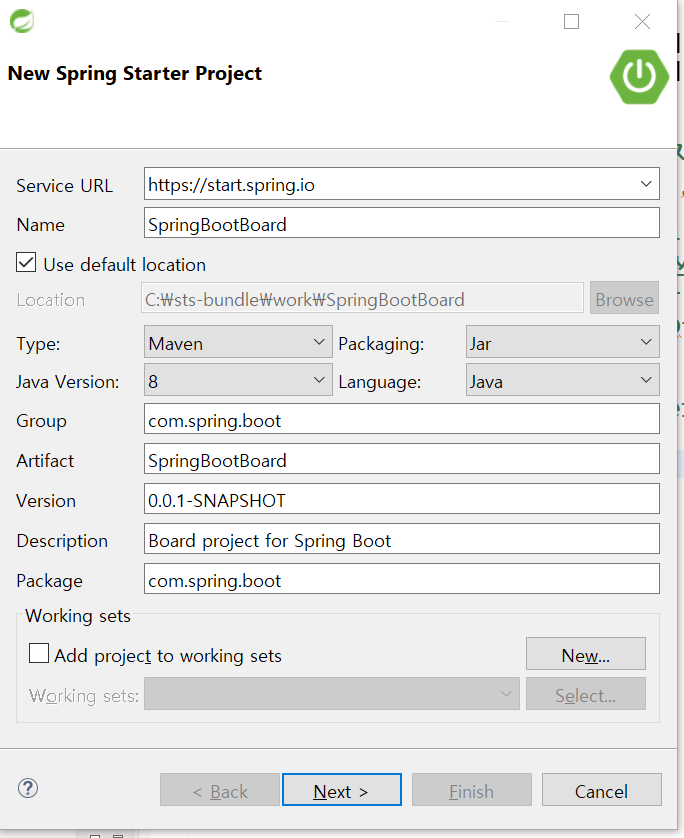Image resolution: width=684 pixels, height=838 pixels.
Task: Click the Cancel button
Action: tap(602, 790)
